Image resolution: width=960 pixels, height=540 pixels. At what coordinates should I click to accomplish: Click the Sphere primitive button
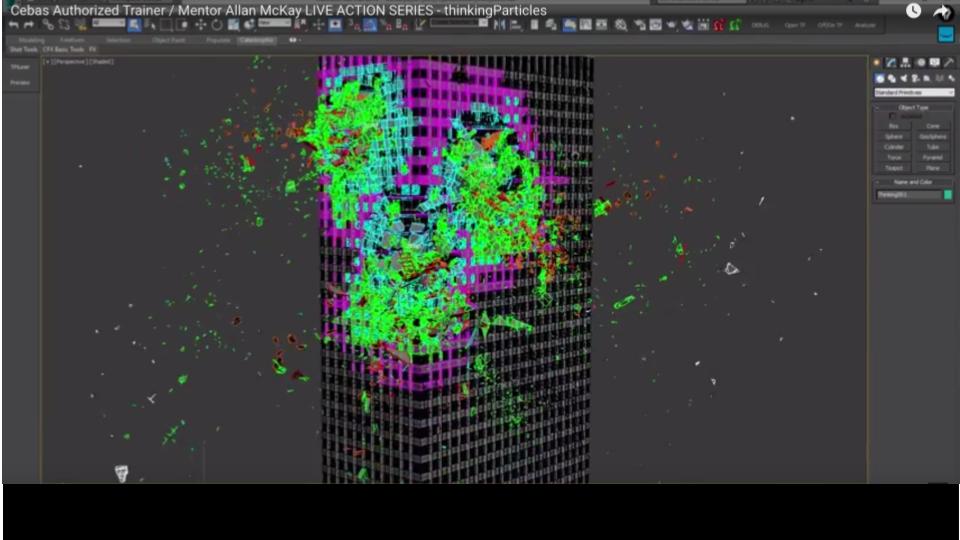point(894,136)
